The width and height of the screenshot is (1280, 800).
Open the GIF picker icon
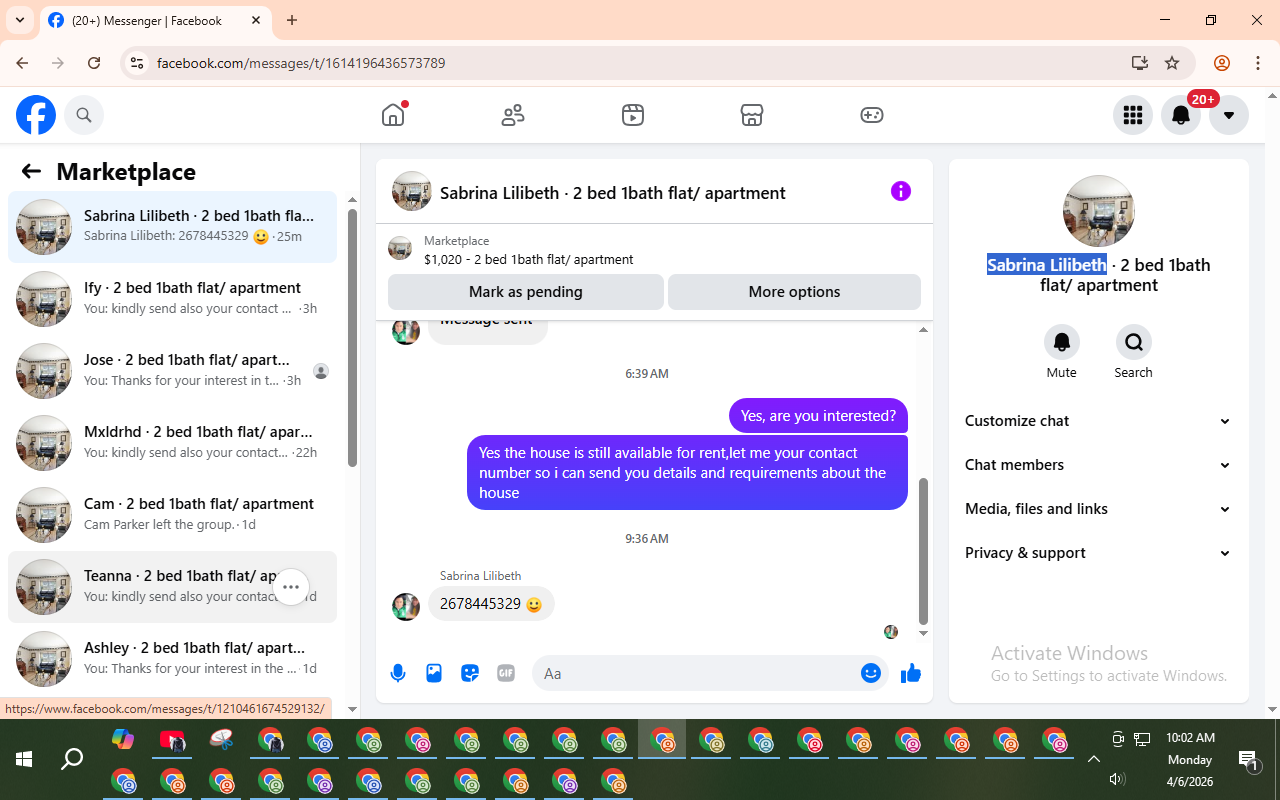(506, 673)
